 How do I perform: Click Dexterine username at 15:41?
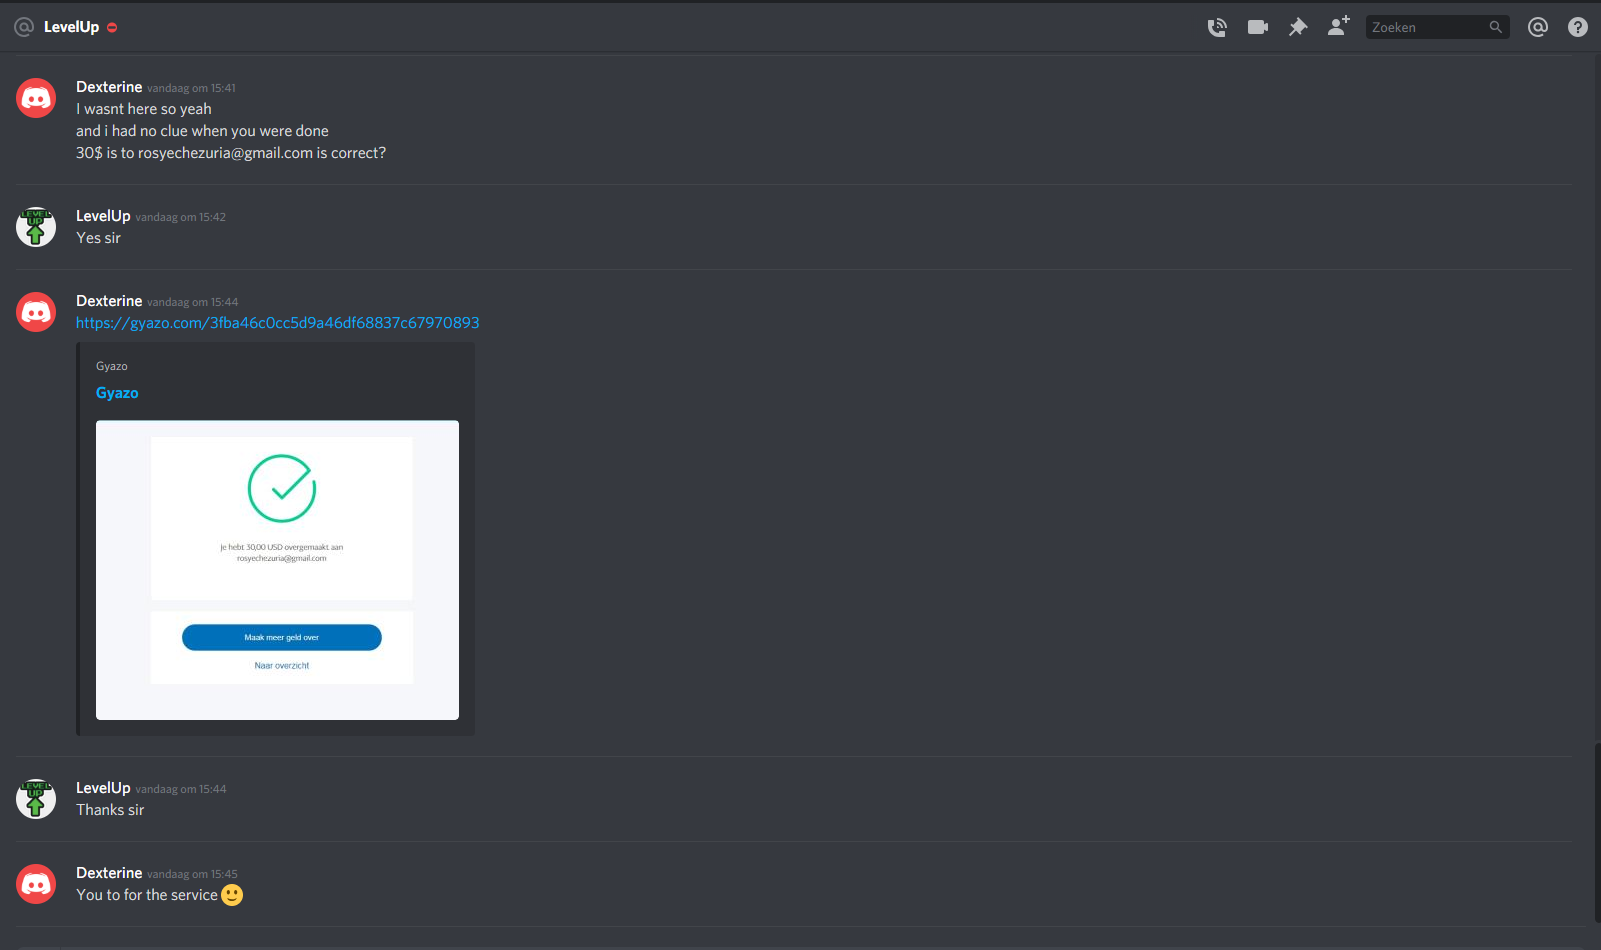[x=109, y=87]
